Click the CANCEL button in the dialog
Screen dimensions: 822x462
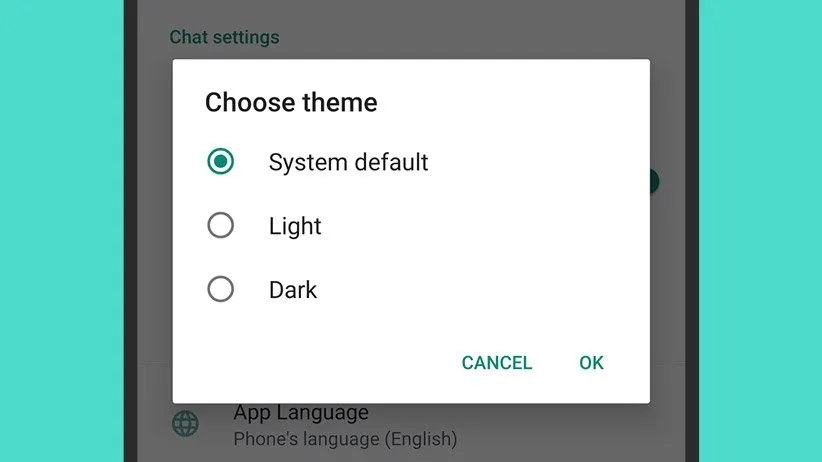[x=496, y=363]
